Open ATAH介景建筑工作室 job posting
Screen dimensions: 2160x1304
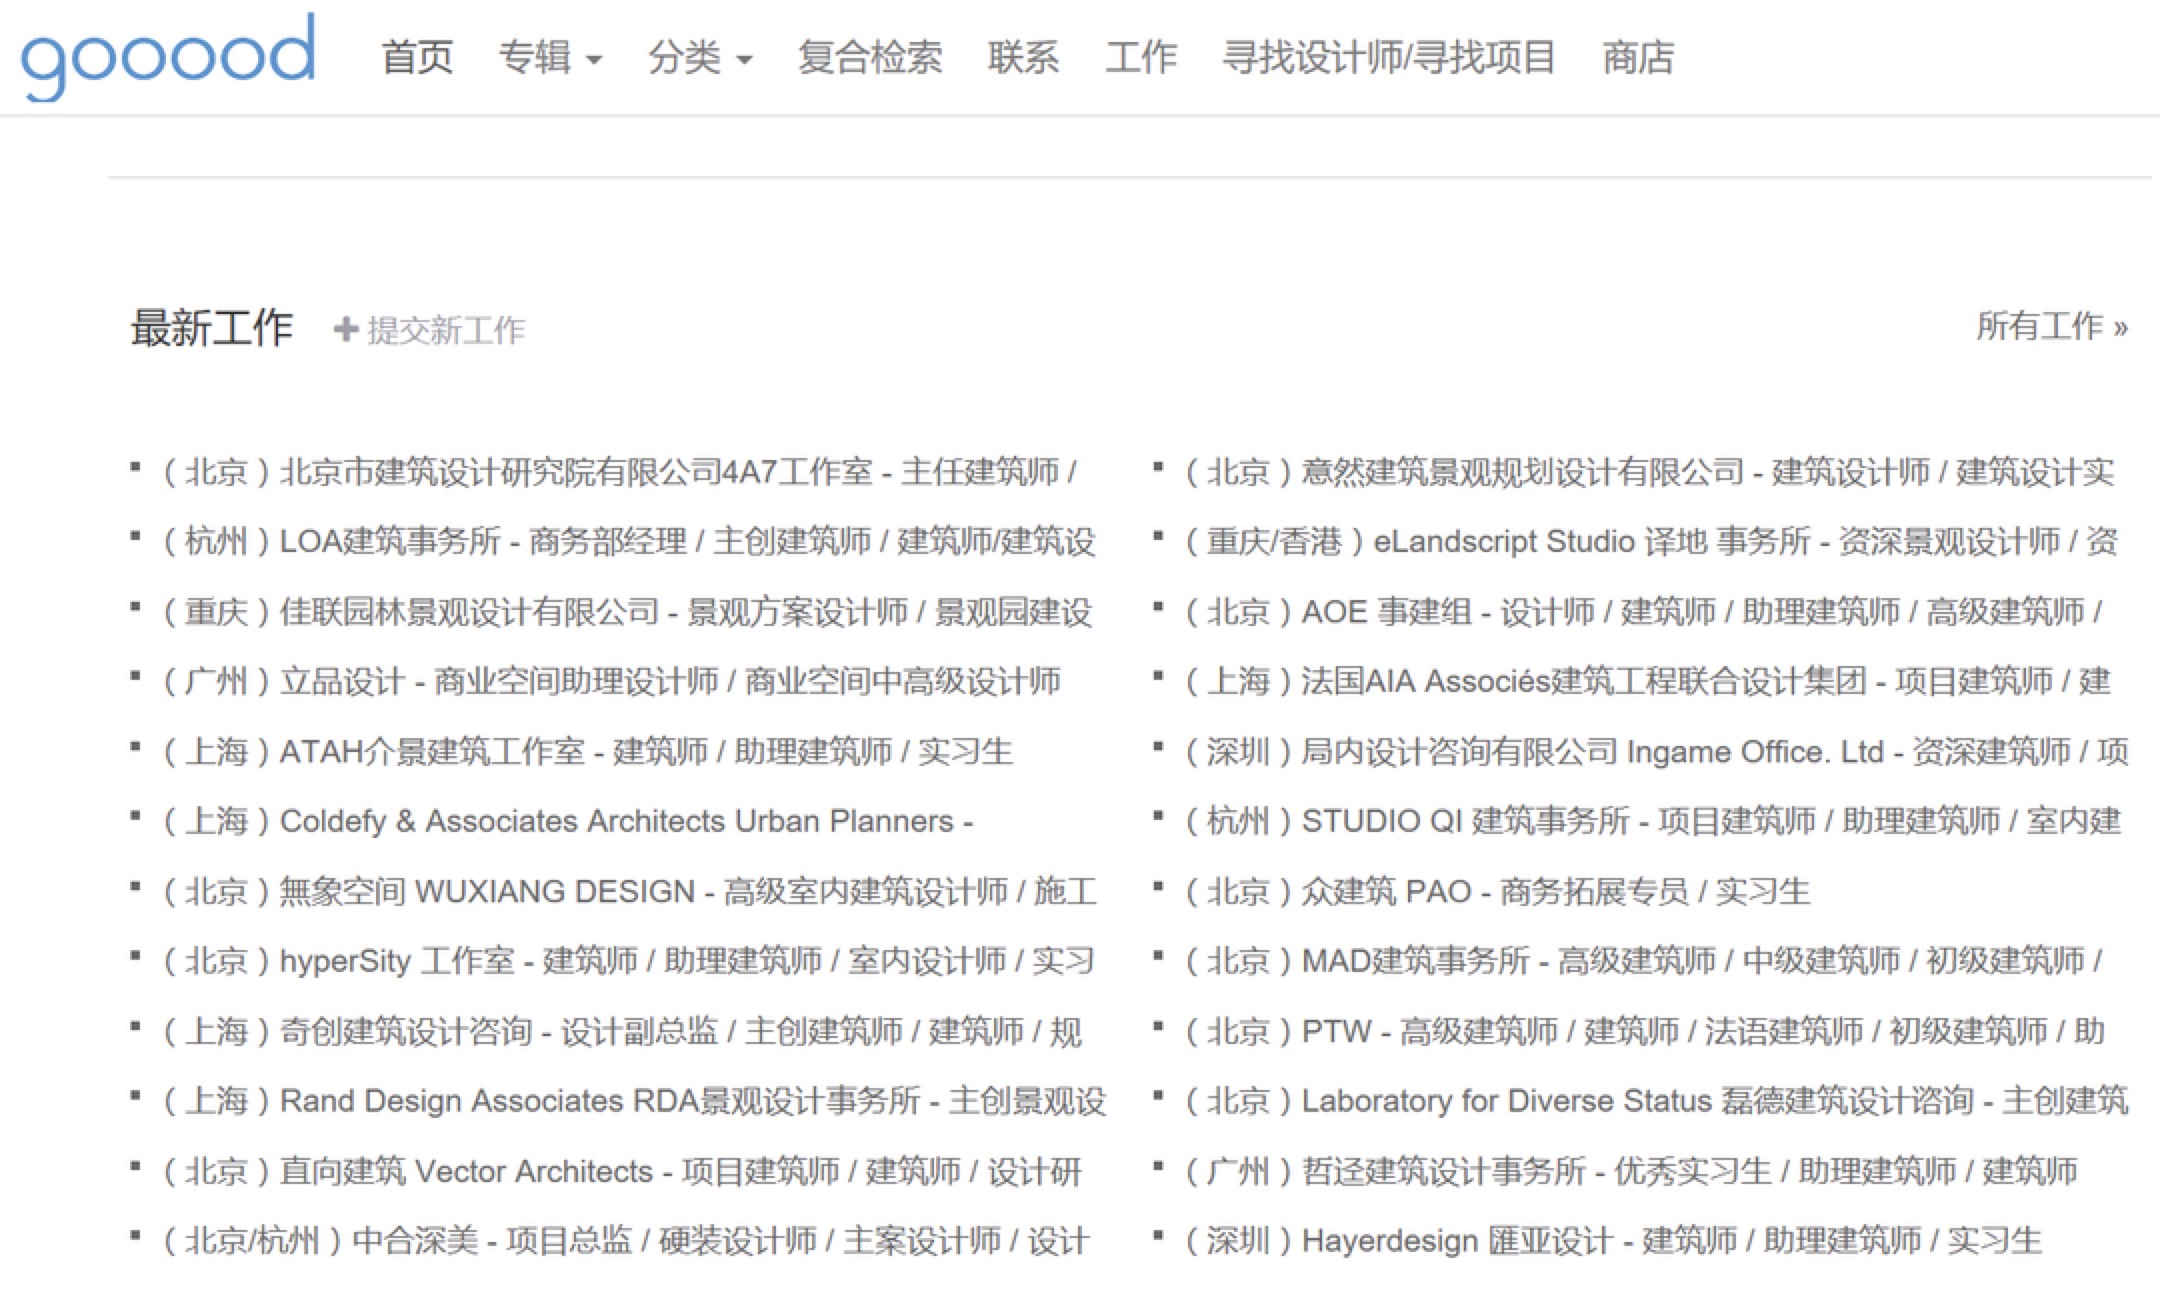click(587, 751)
